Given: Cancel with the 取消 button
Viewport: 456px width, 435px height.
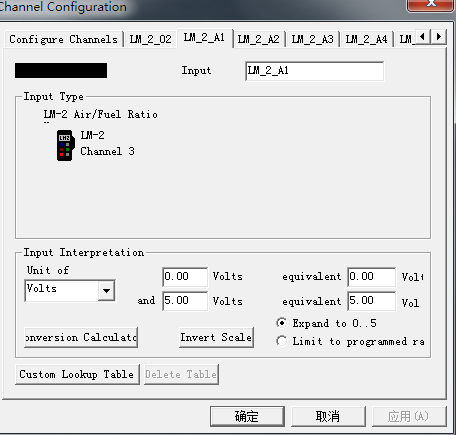Looking at the screenshot, I should [x=328, y=416].
